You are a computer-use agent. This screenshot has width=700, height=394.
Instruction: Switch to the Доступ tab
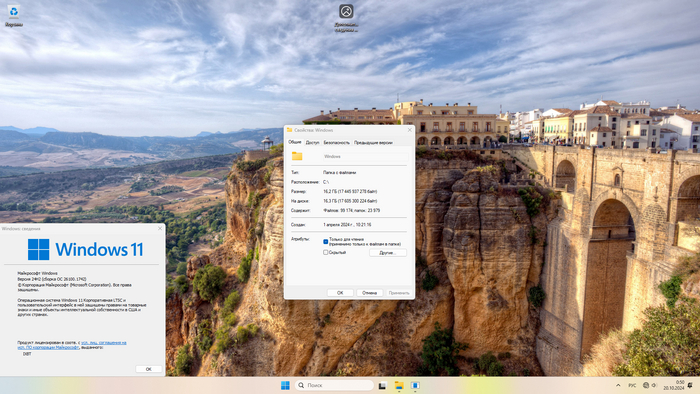click(x=312, y=143)
